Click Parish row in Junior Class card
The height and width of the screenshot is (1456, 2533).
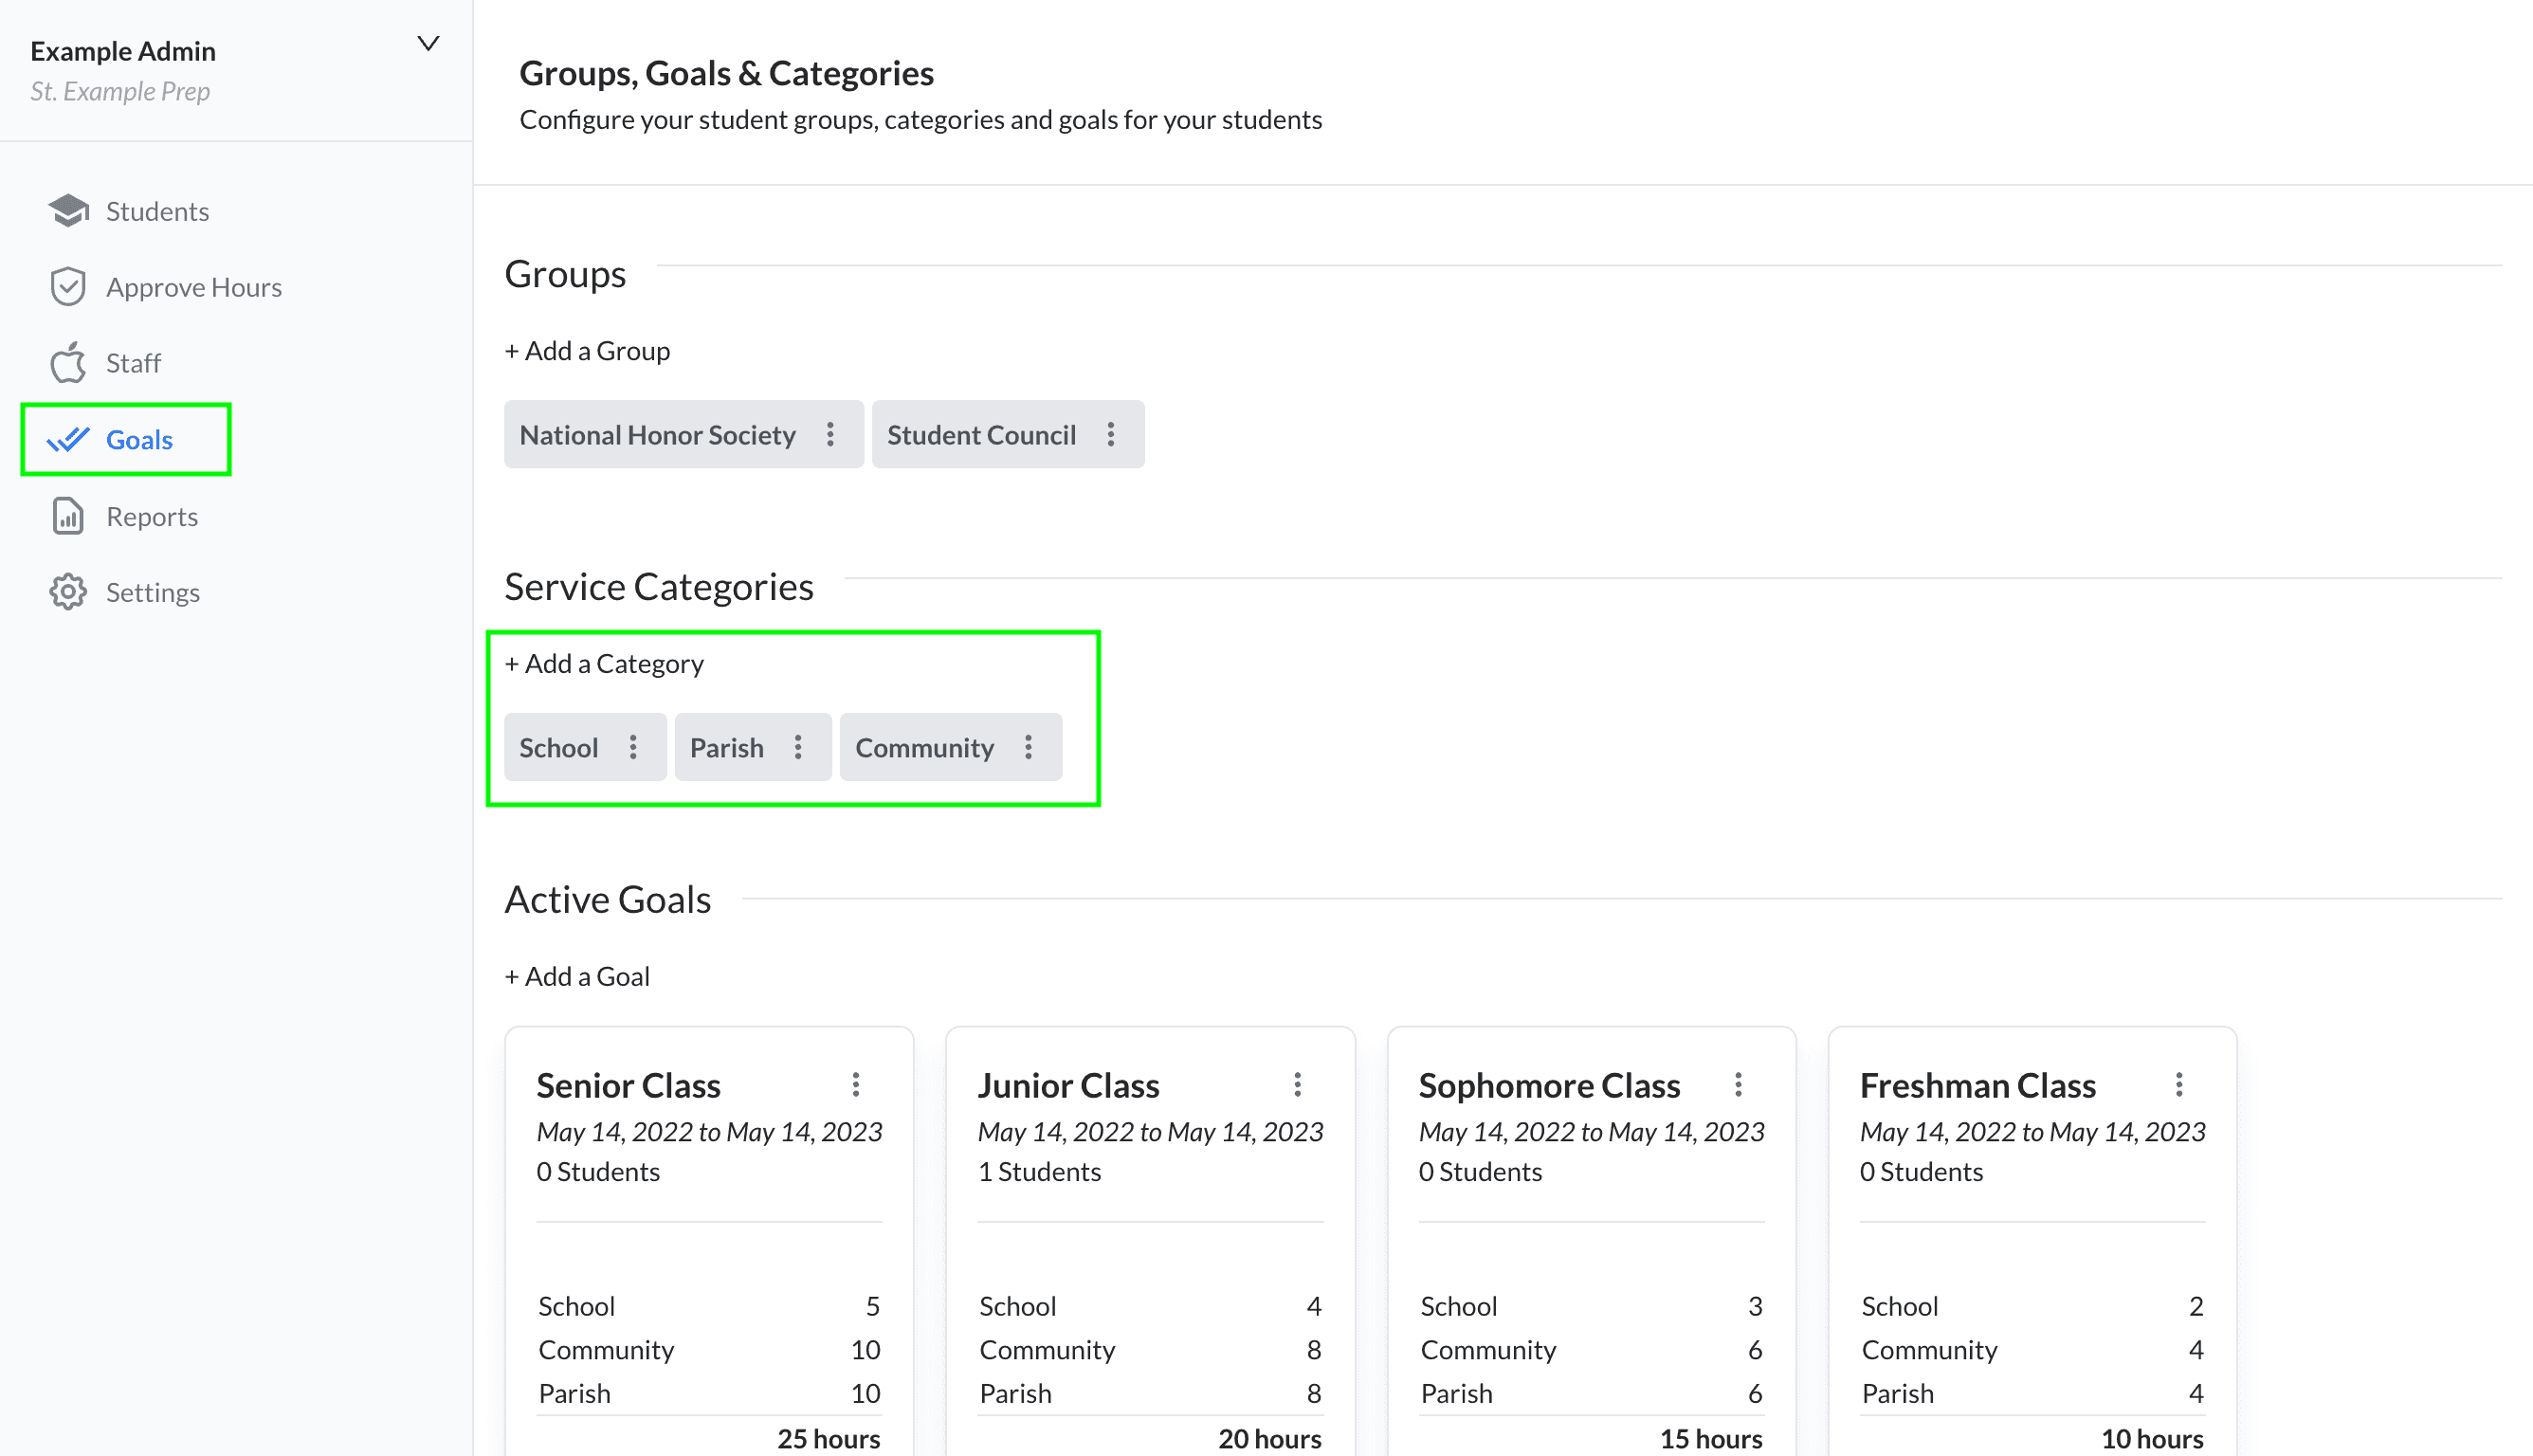point(1150,1393)
